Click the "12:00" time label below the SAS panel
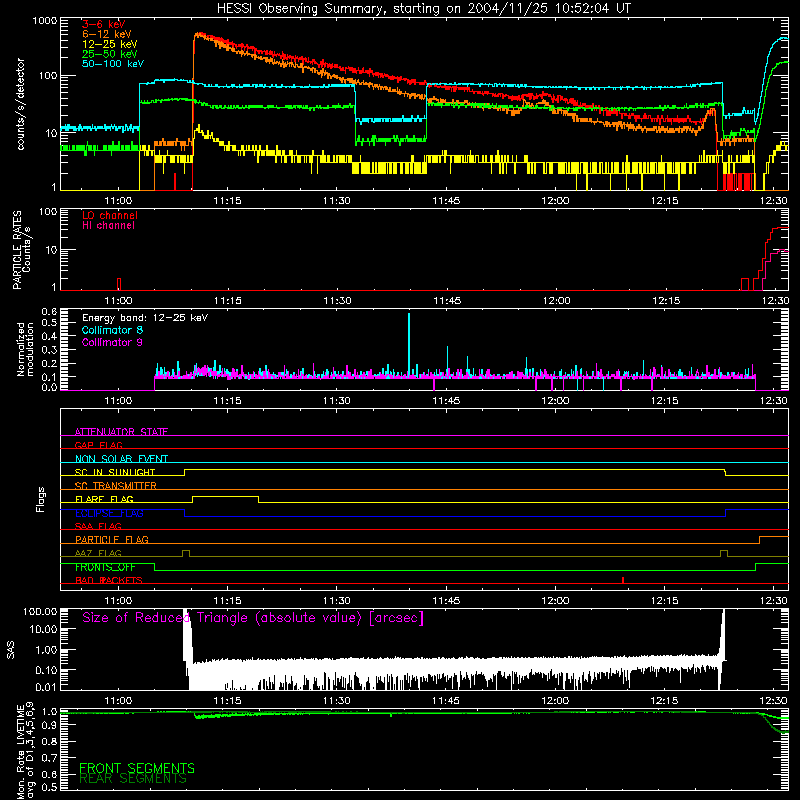Viewport: 800px width, 800px height. tap(555, 701)
